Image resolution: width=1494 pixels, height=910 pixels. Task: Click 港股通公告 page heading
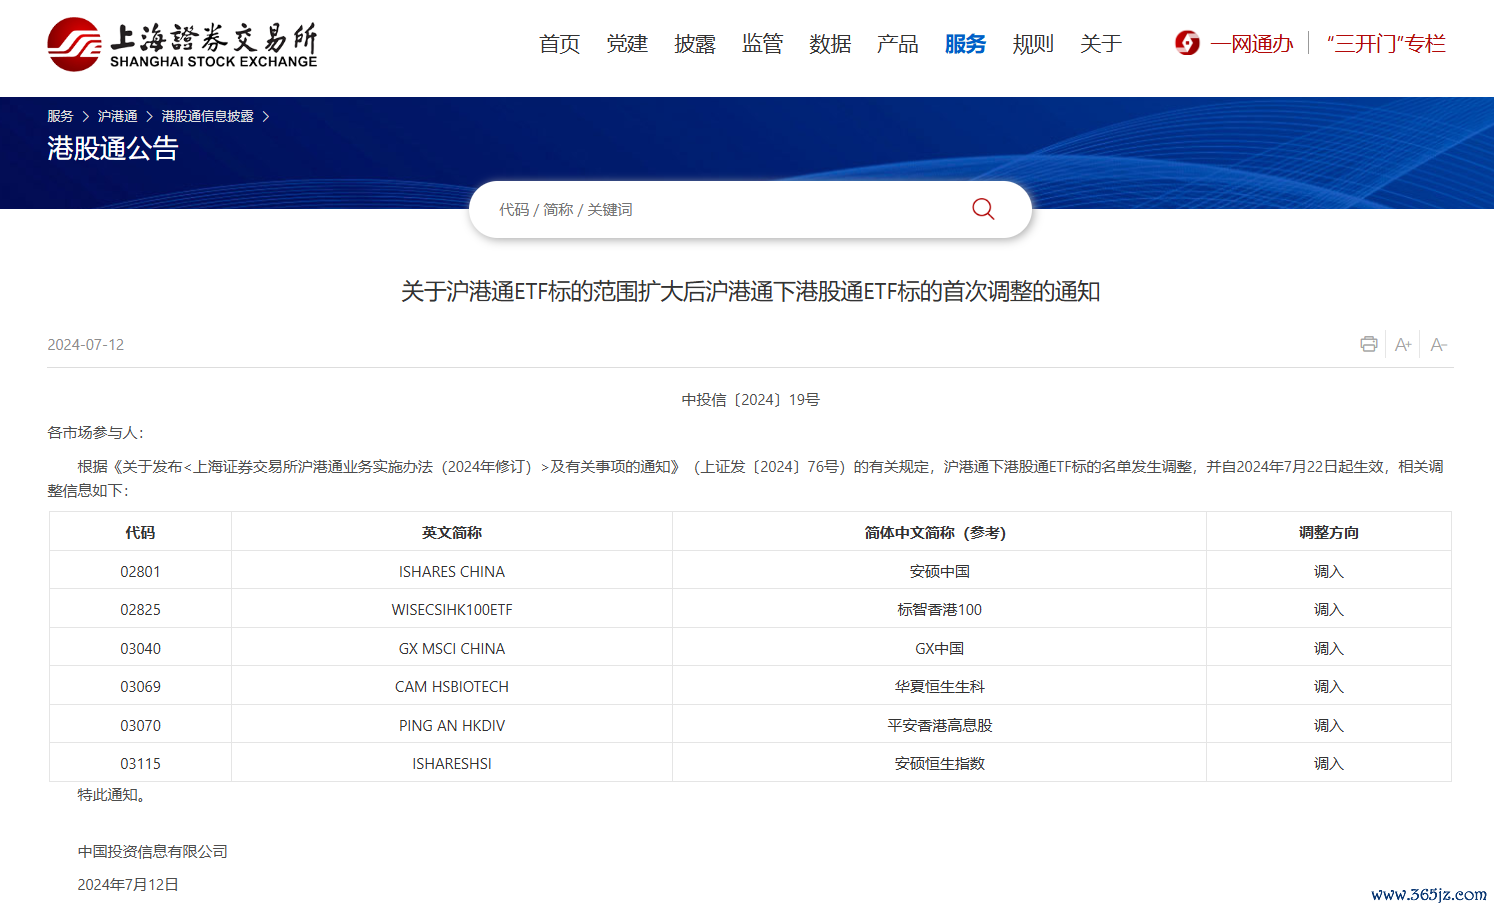coord(113,148)
